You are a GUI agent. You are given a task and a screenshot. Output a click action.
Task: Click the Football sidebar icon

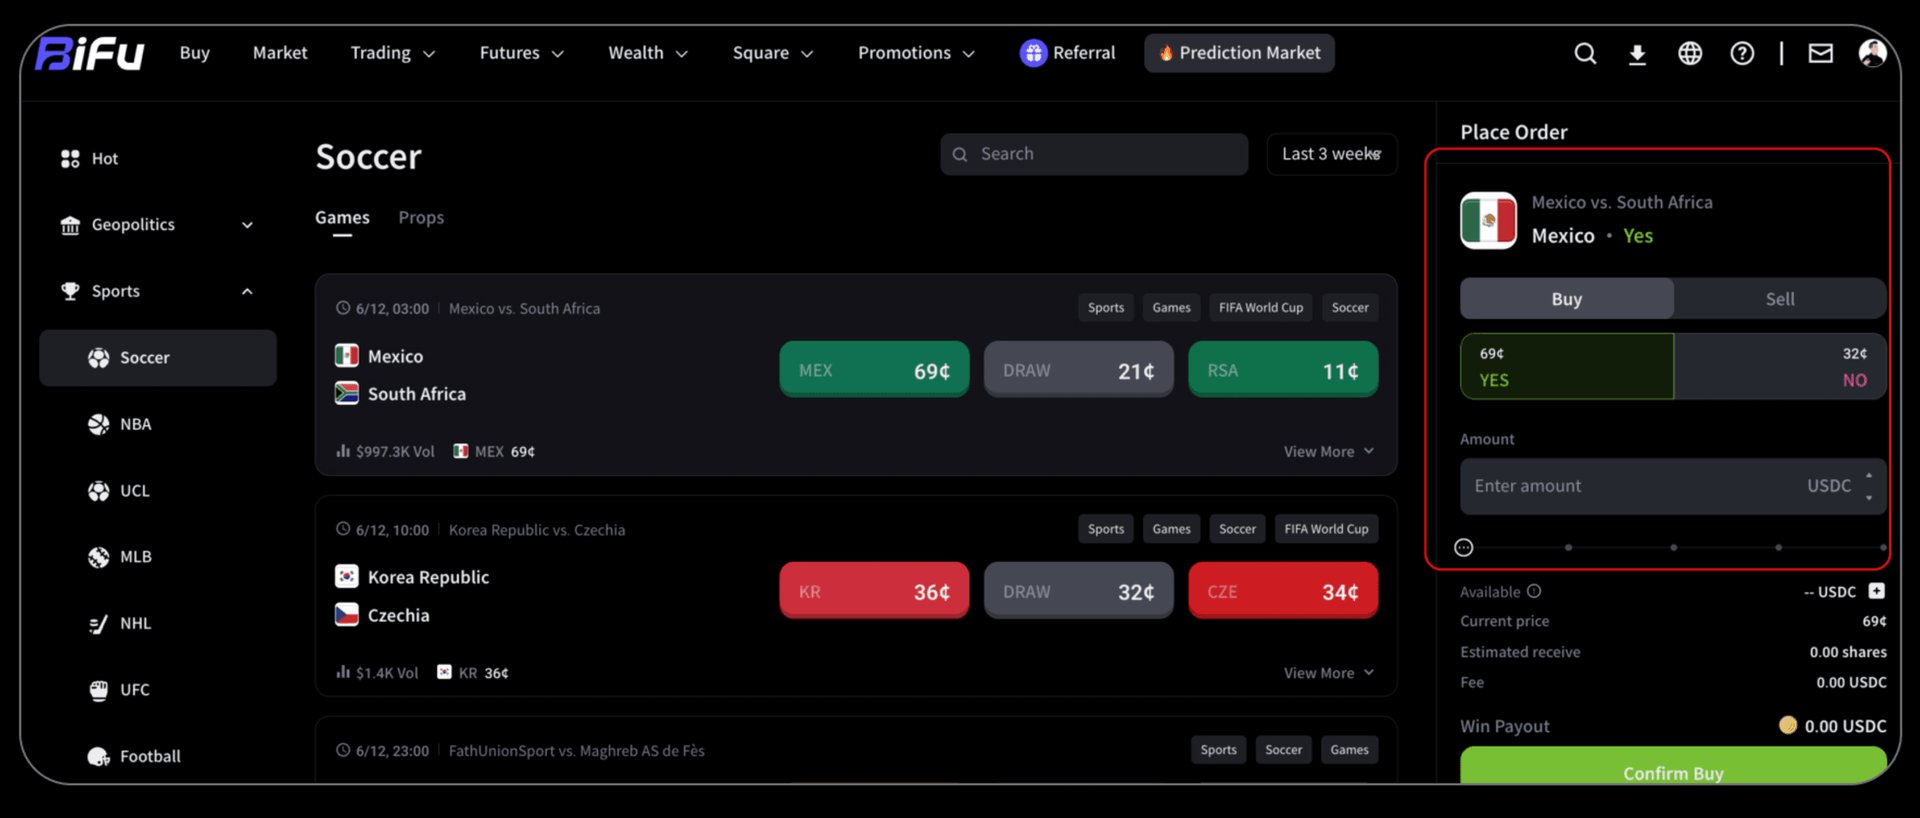pos(98,757)
